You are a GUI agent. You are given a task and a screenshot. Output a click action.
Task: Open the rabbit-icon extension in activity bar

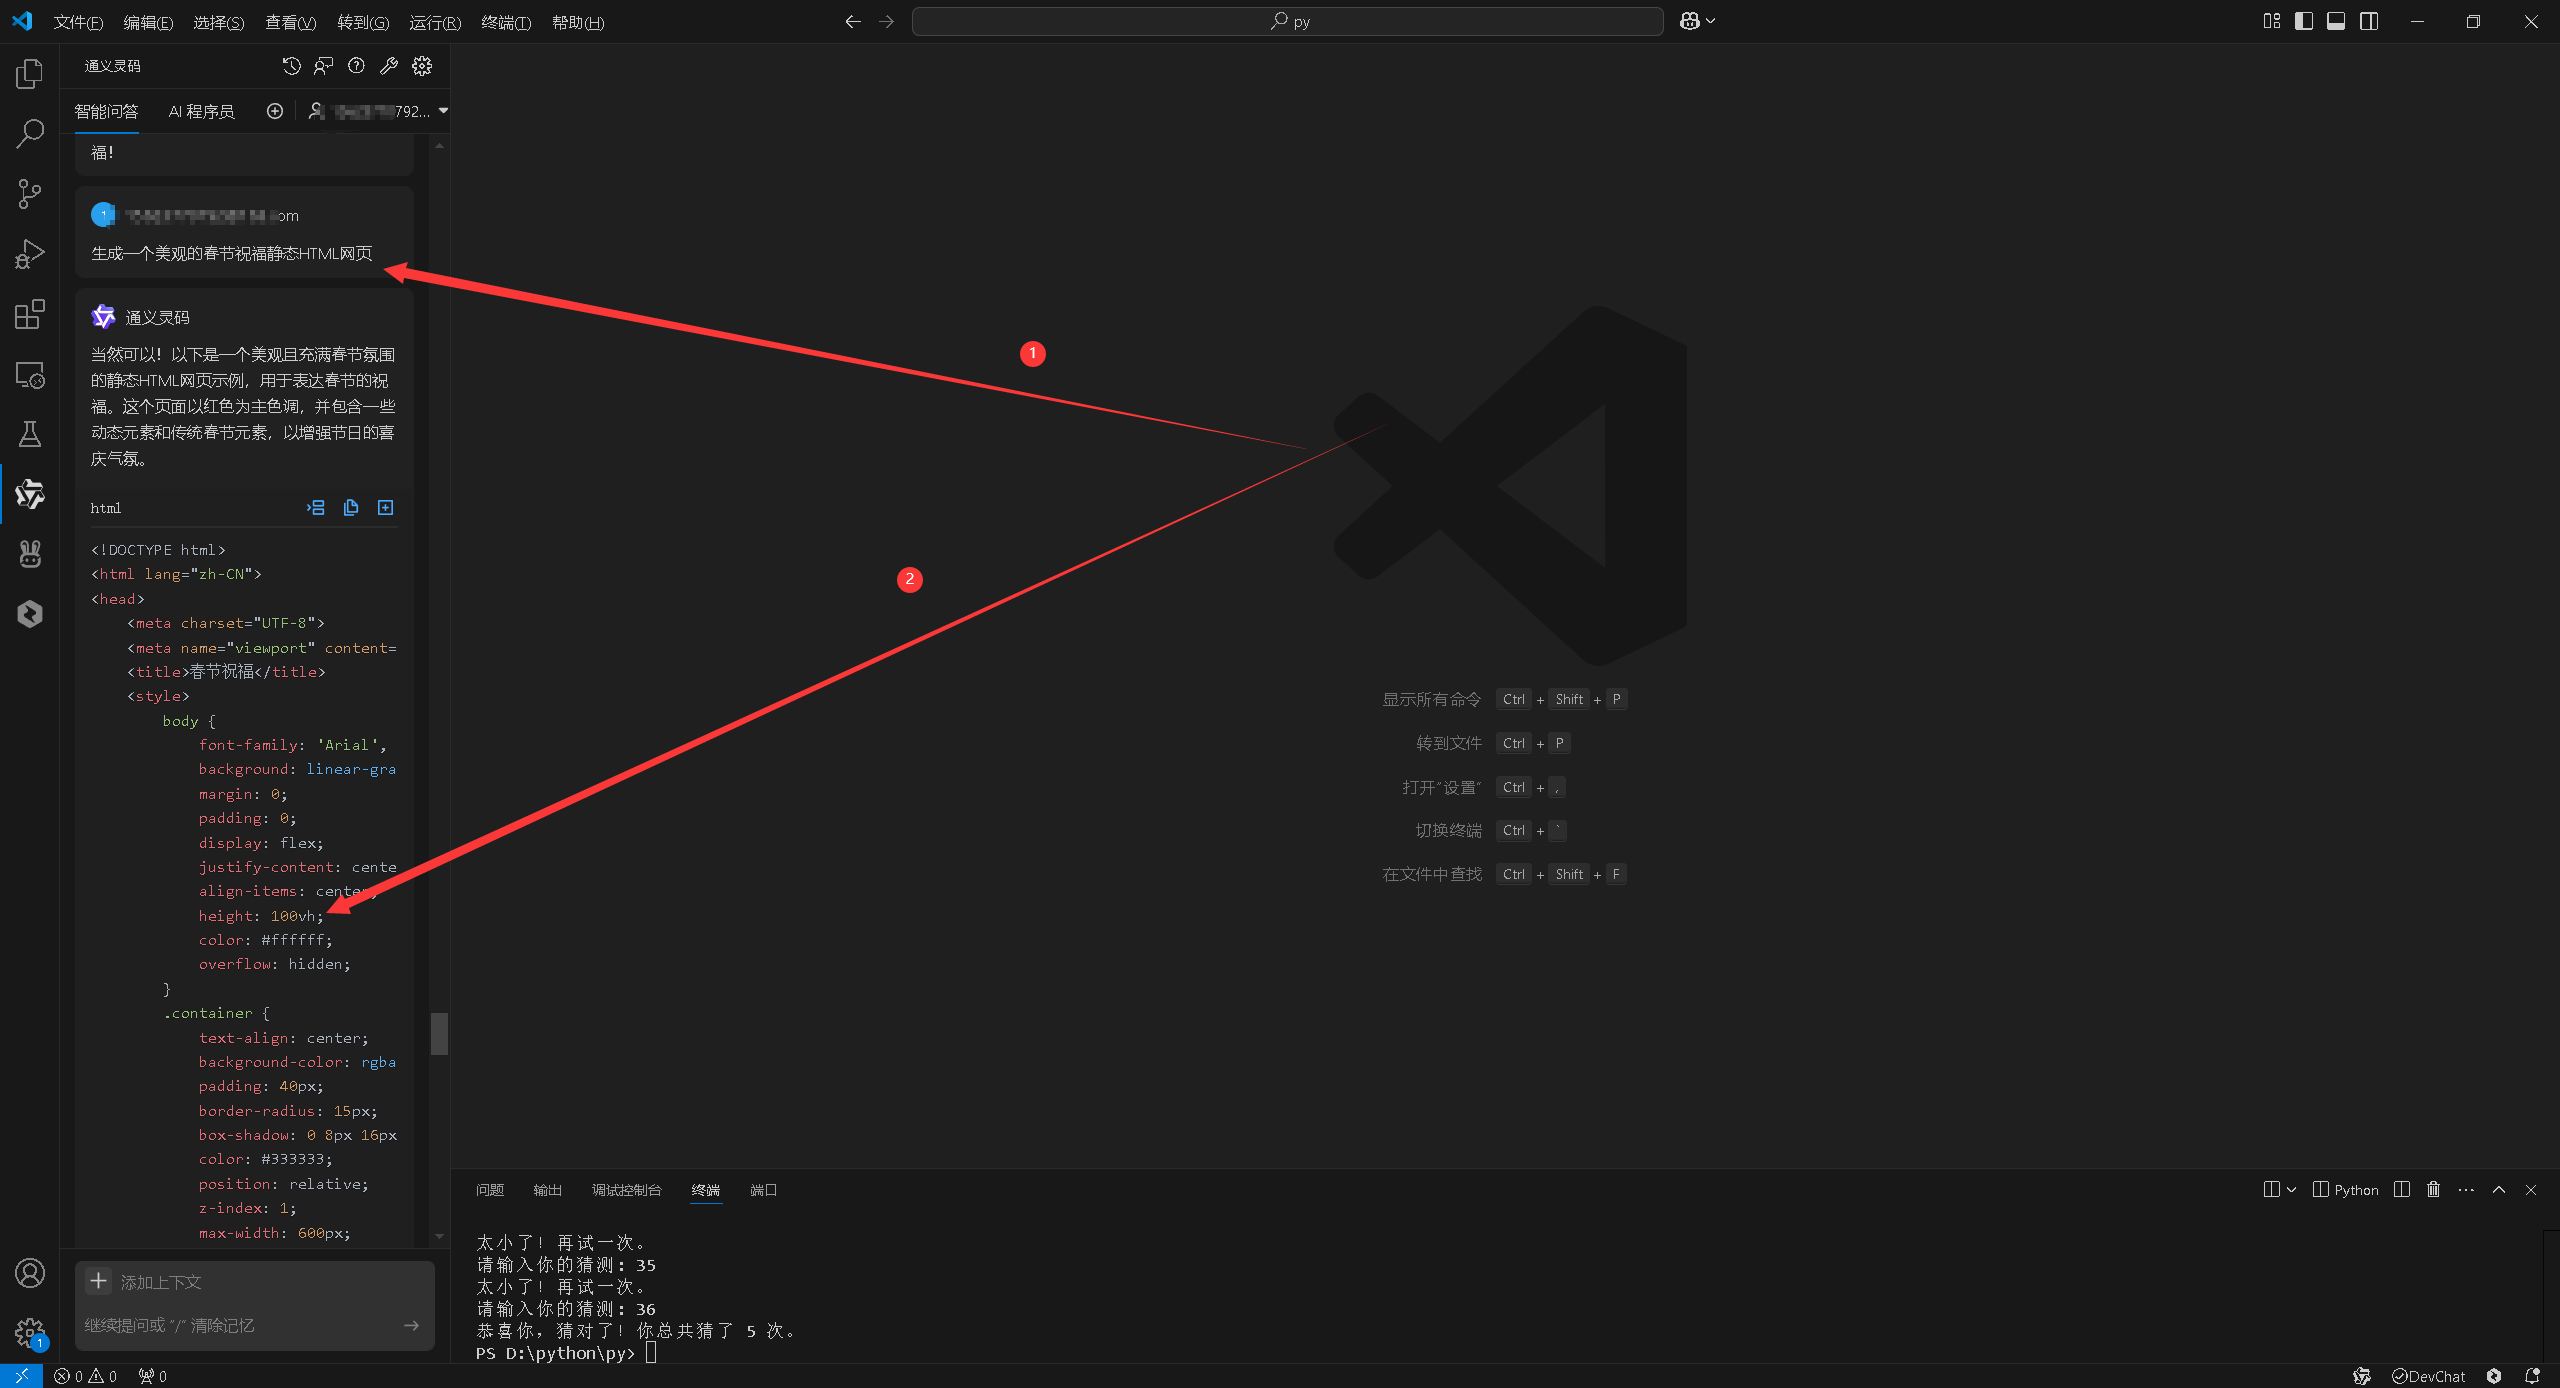(30, 554)
